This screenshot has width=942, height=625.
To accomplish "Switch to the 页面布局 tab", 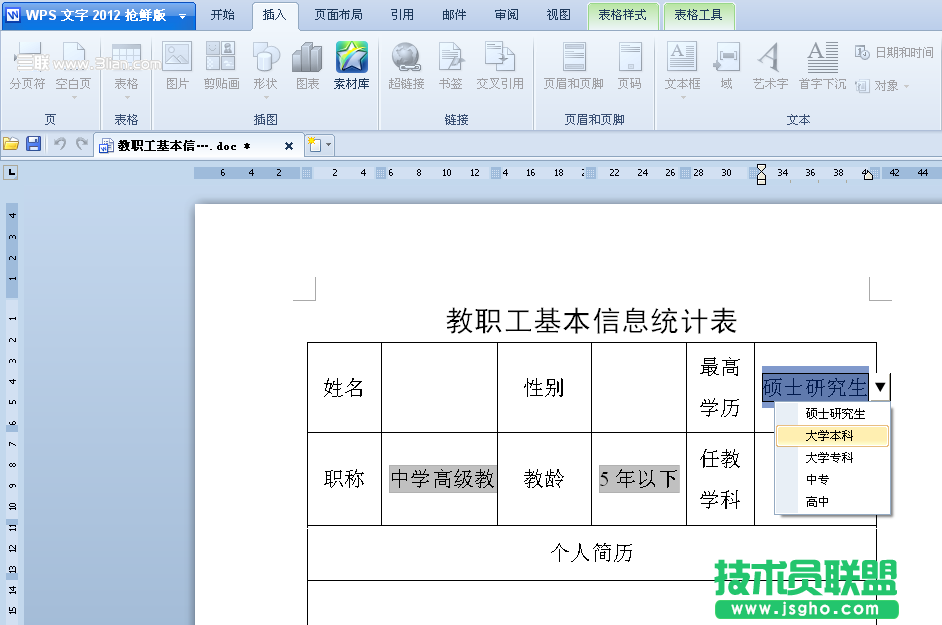I will click(x=338, y=15).
